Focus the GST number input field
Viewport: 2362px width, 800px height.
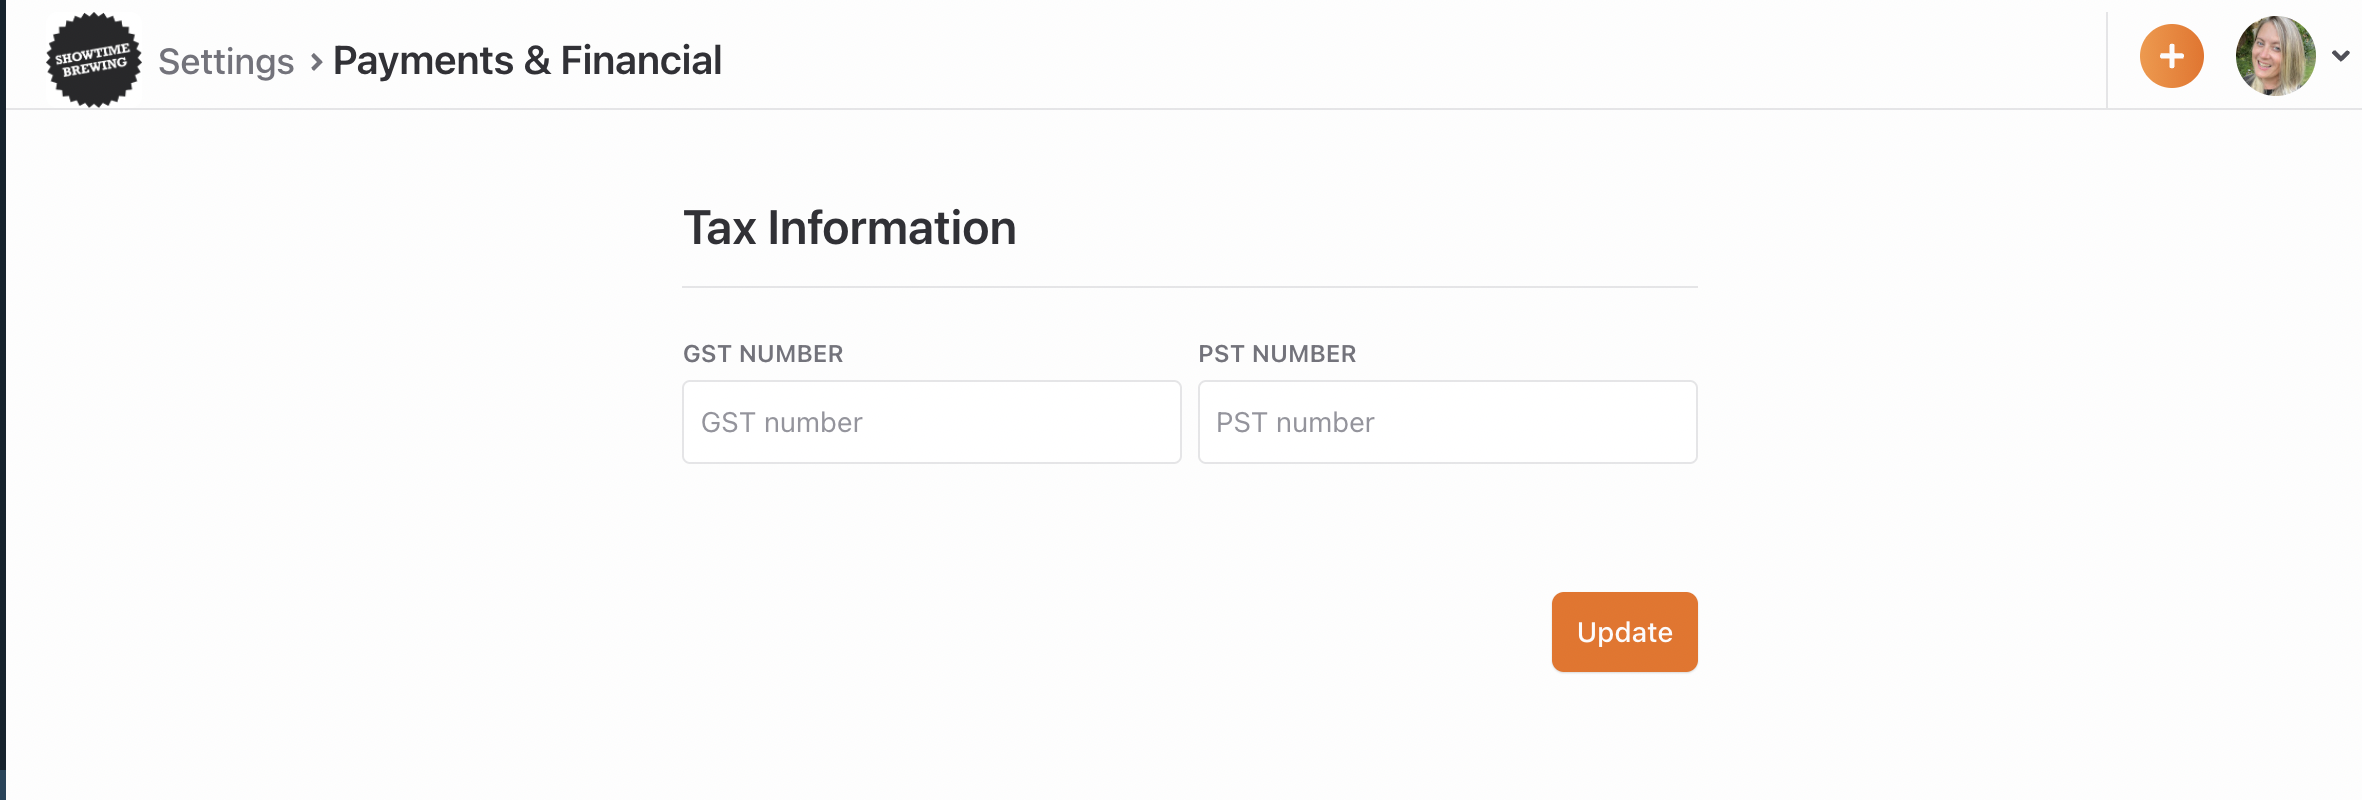pos(931,422)
